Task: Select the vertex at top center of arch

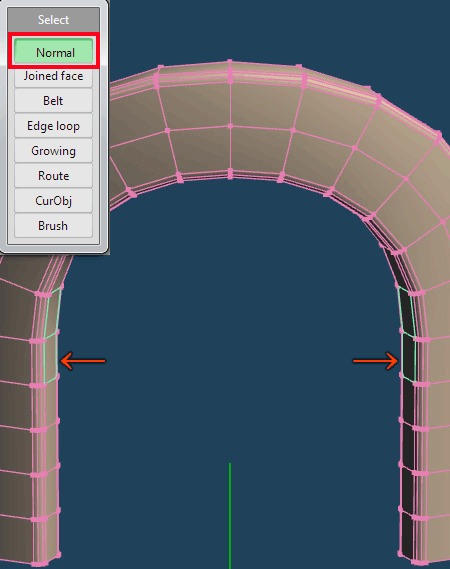Action: tap(230, 61)
